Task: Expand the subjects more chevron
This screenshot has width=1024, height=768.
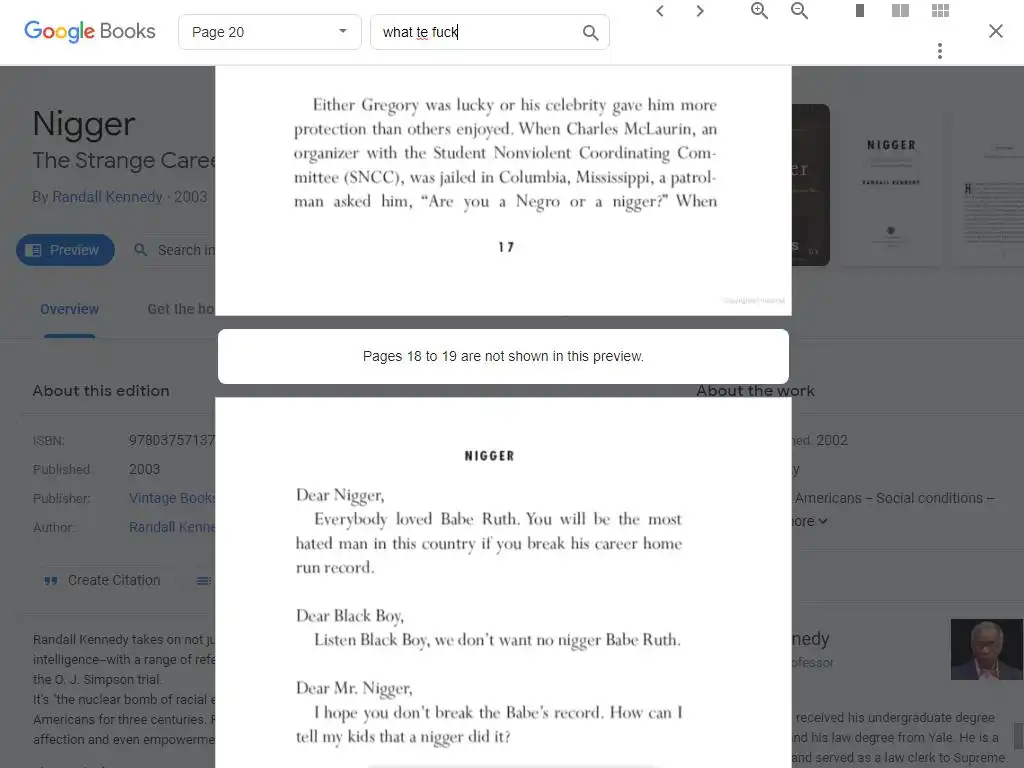Action: click(823, 521)
